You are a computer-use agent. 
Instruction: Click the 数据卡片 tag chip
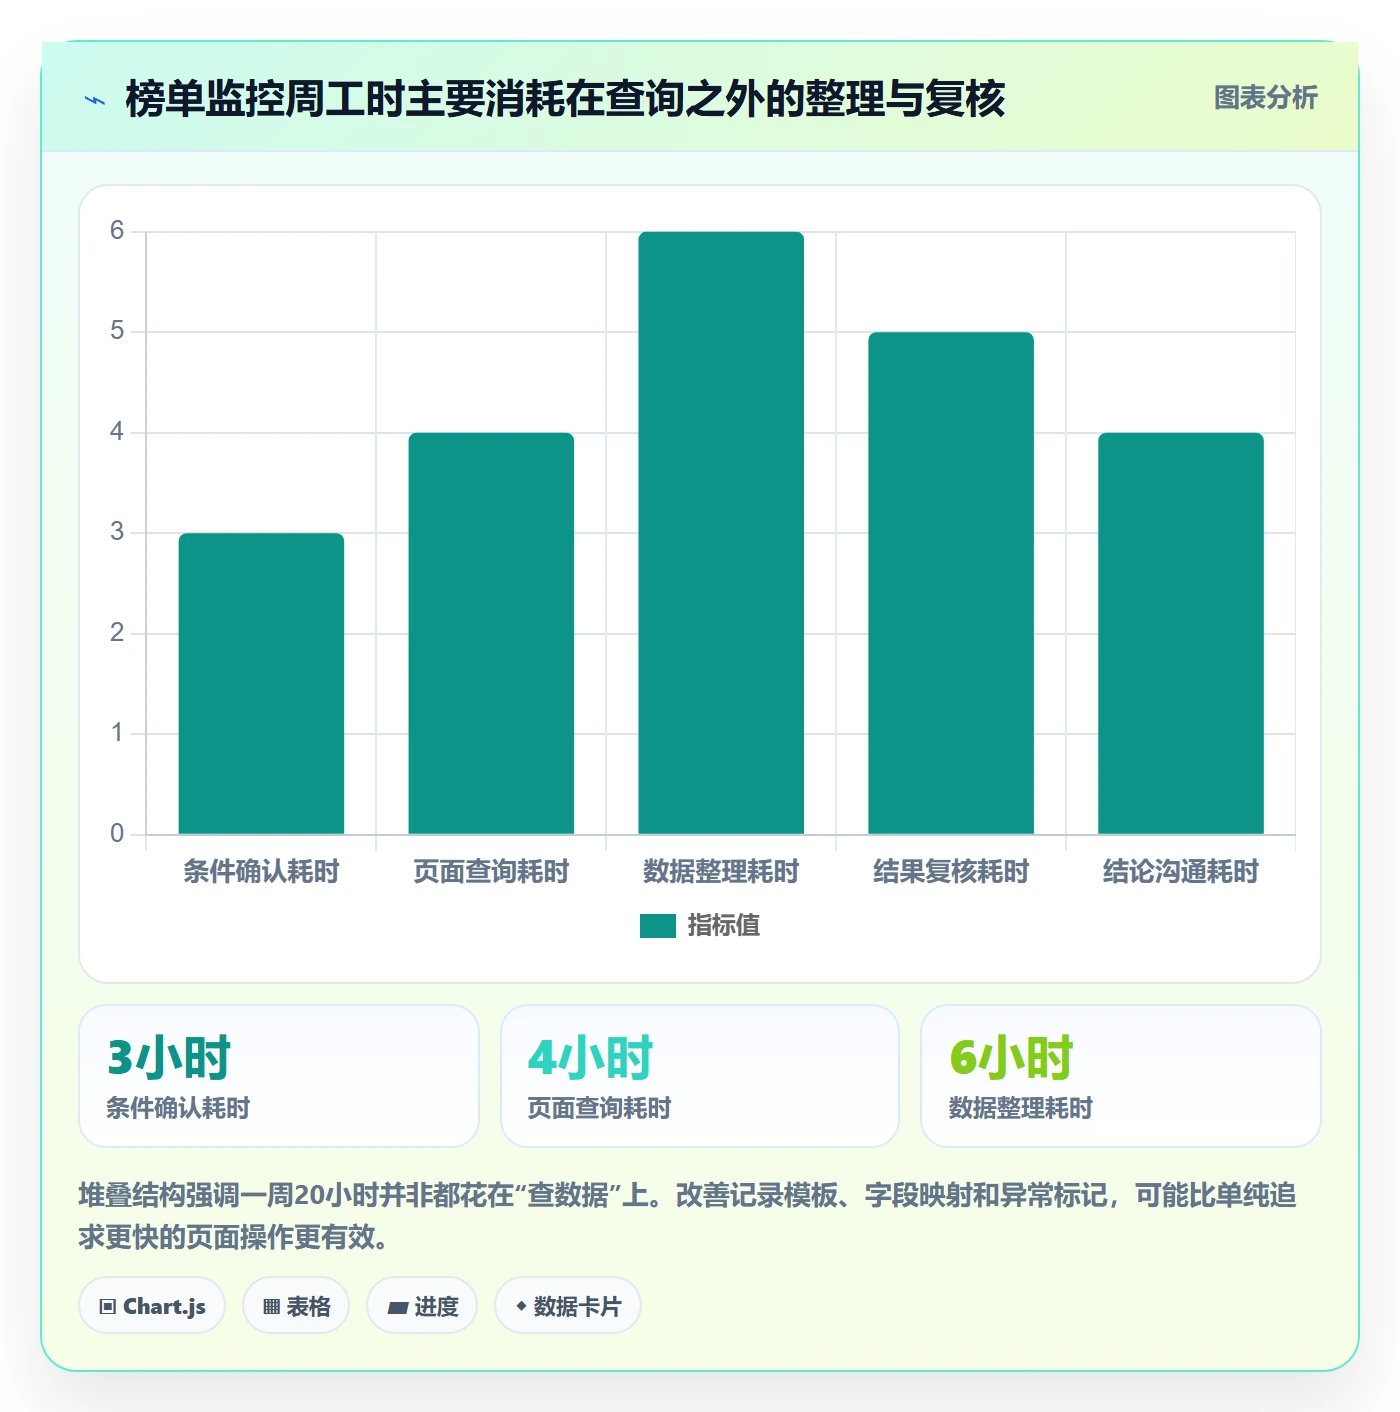[x=568, y=1306]
